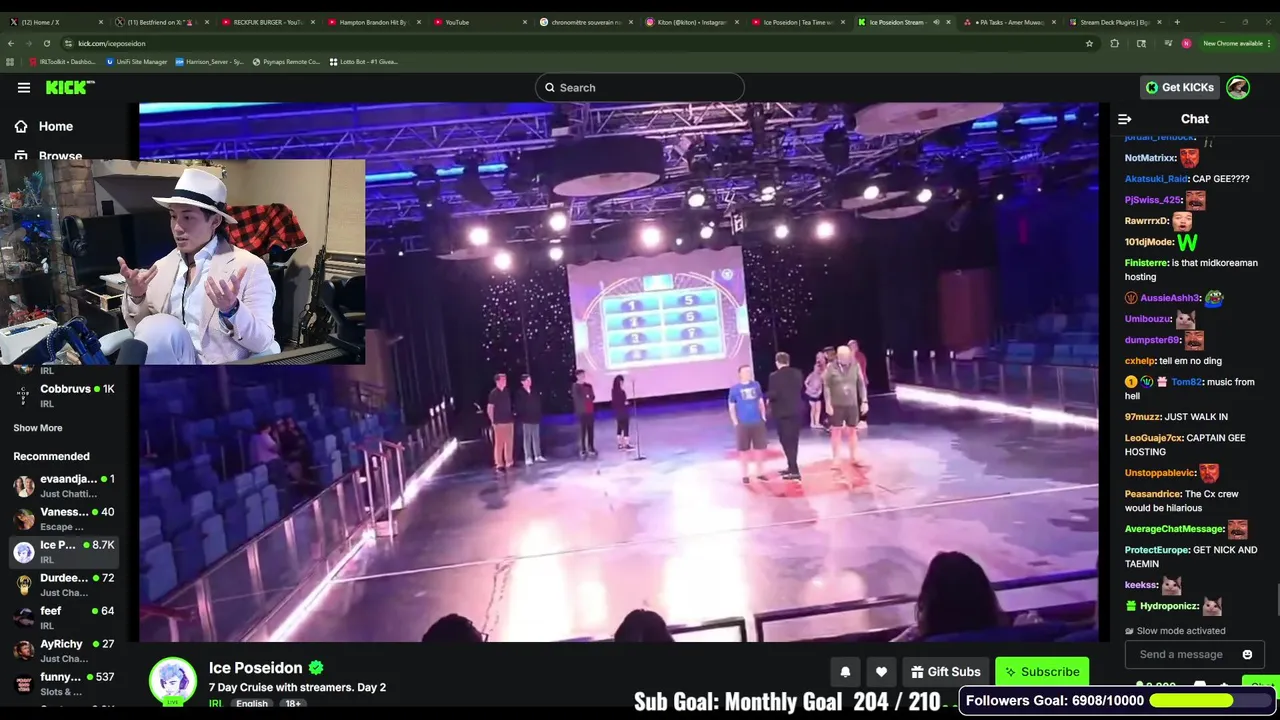Click the English language tag
The height and width of the screenshot is (720, 1280).
[x=251, y=704]
